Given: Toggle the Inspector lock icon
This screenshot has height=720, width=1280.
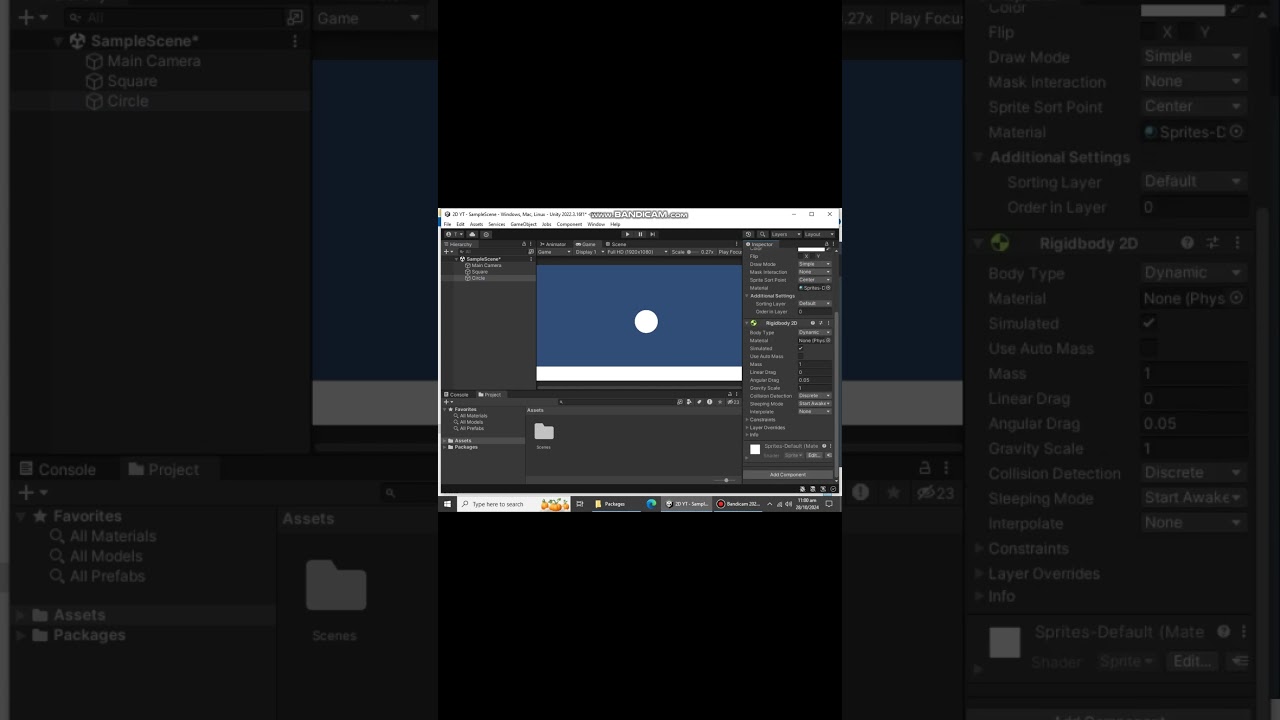Looking at the screenshot, I should pyautogui.click(x=826, y=243).
